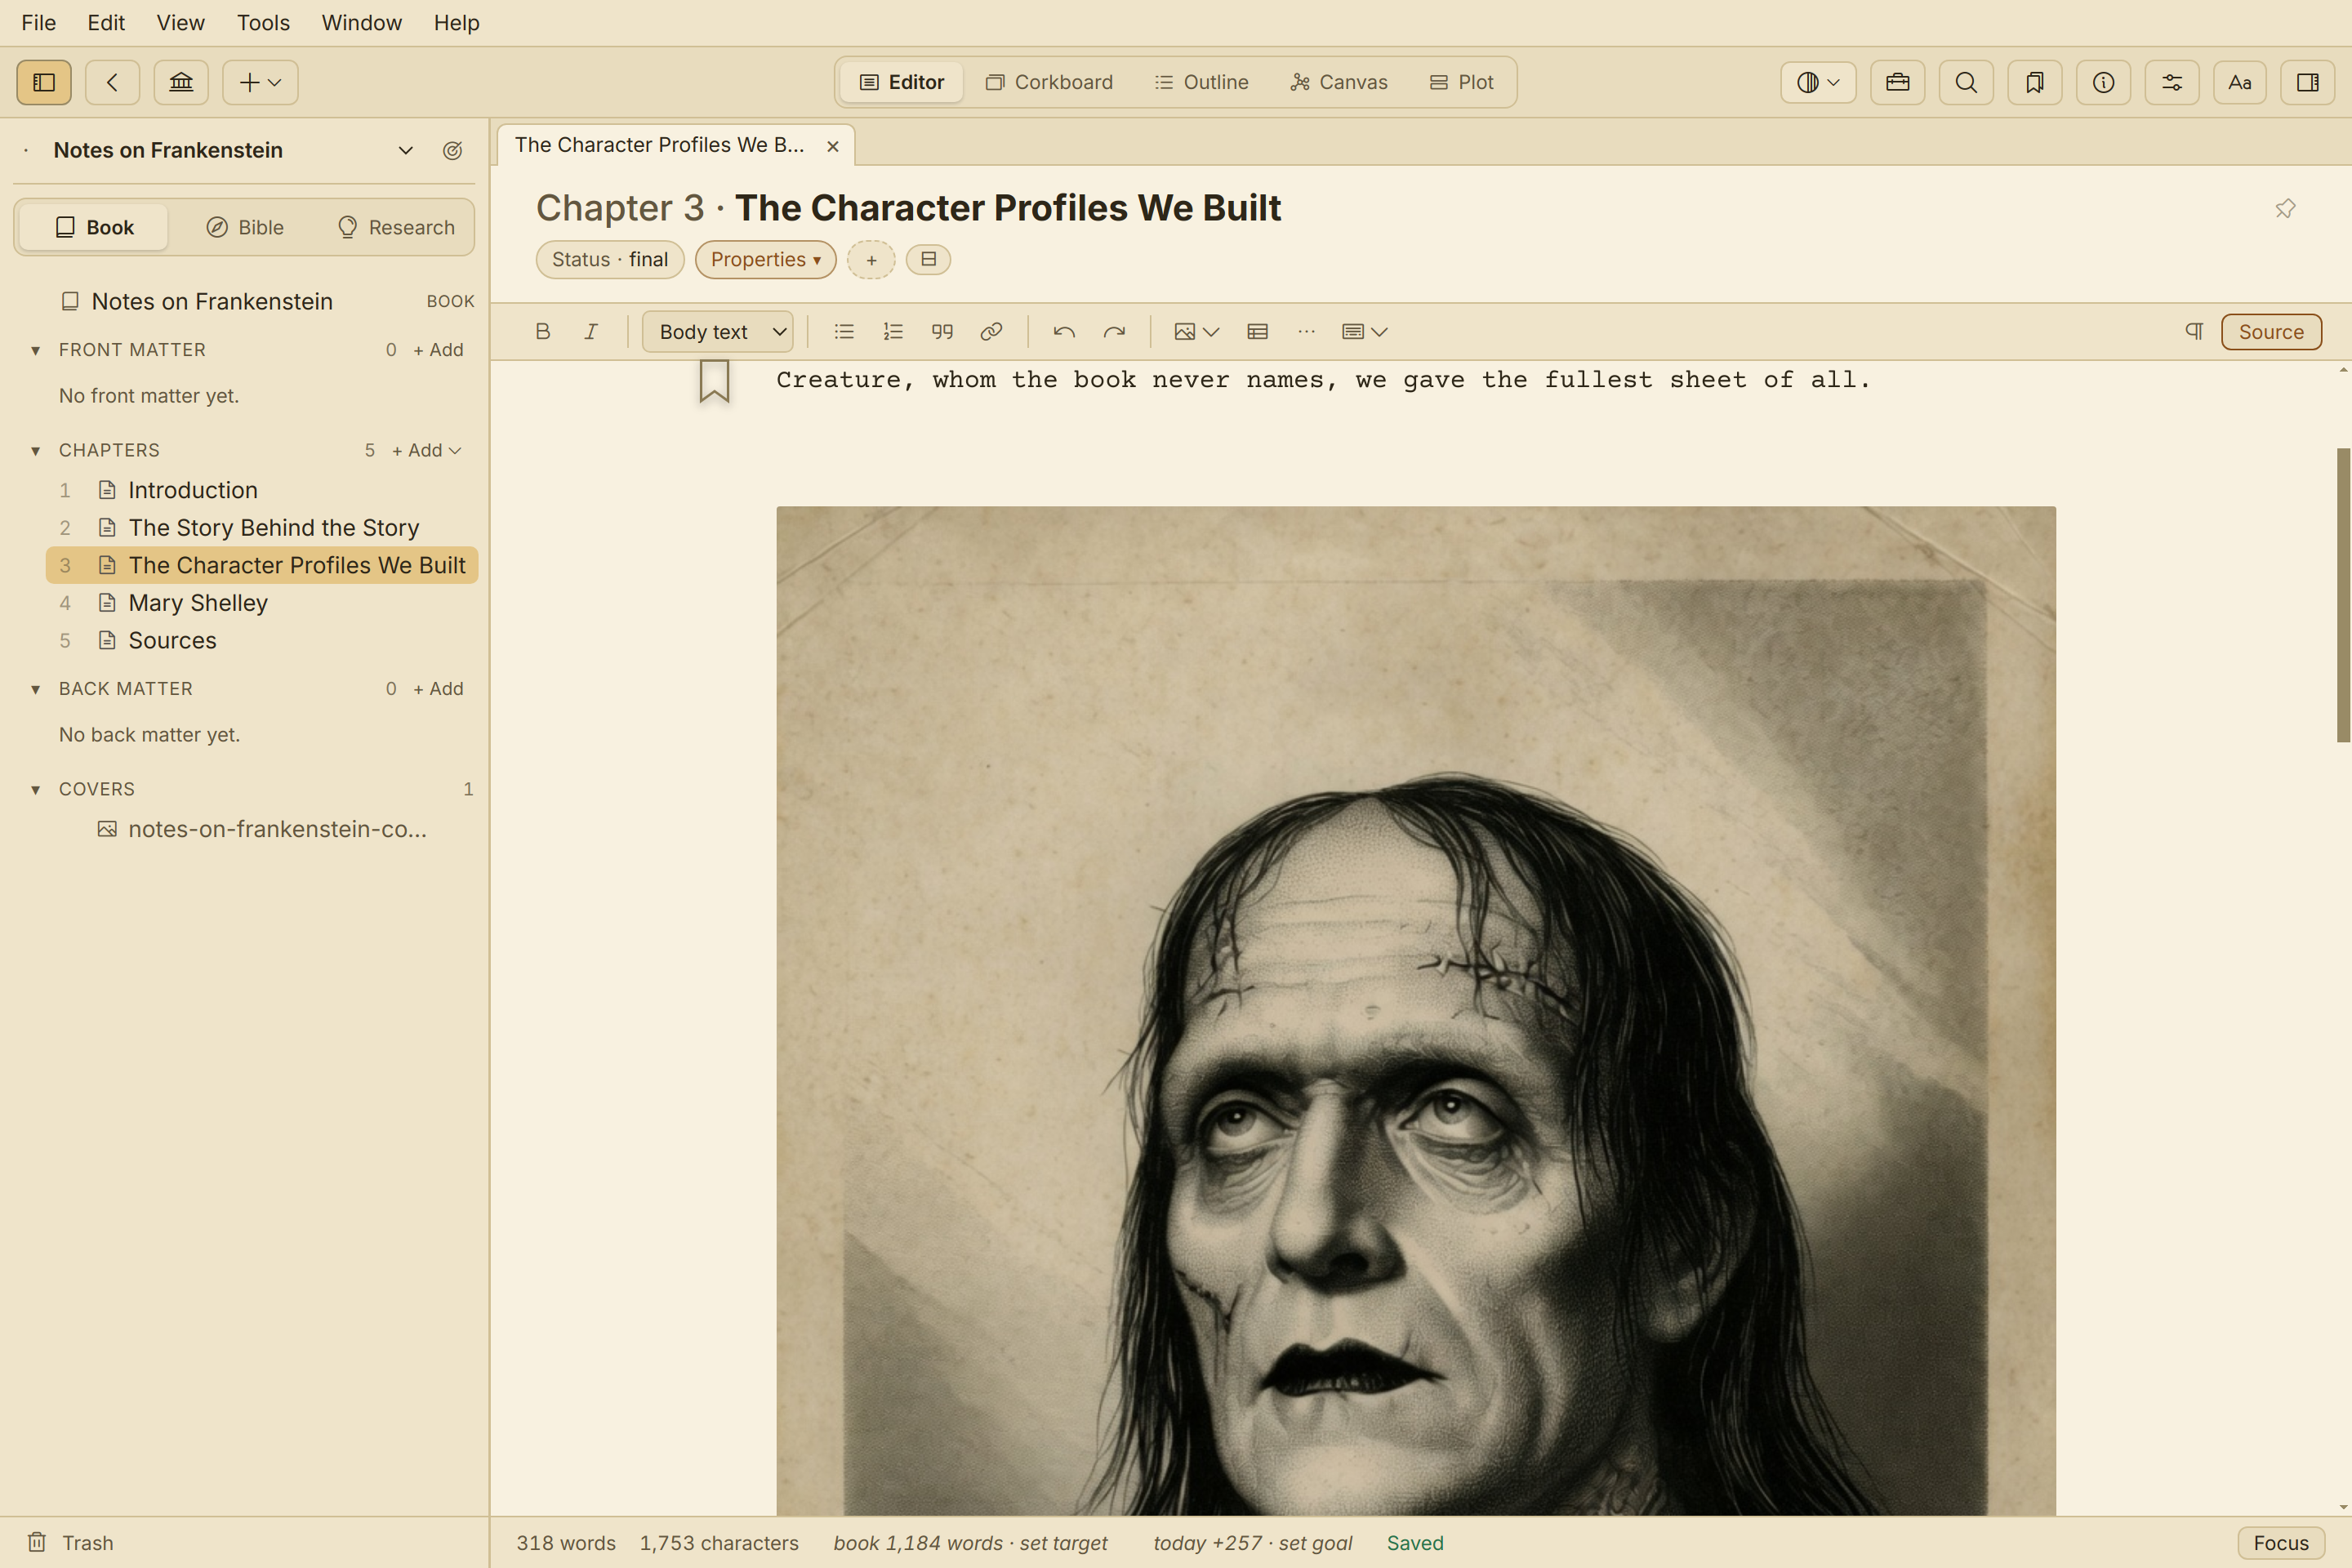Open the Mary Shelley chapter

coord(262,603)
